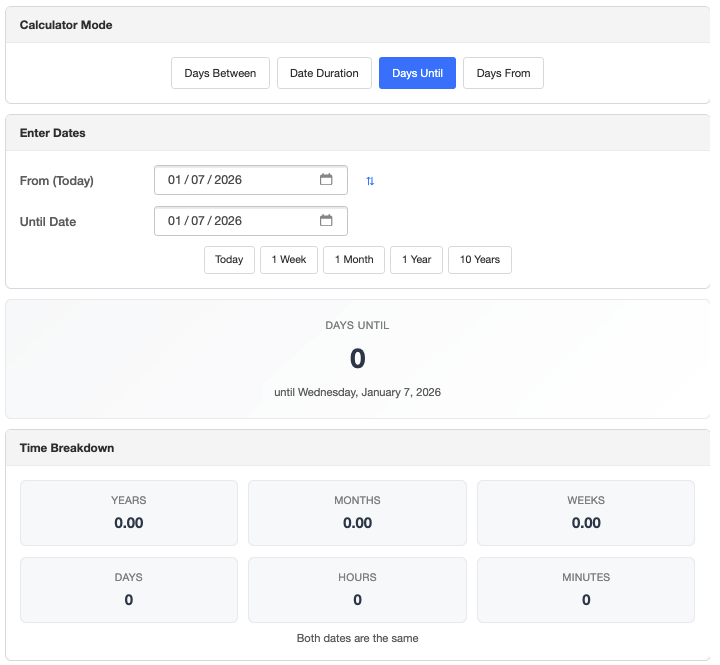Switch to Days Between mode
720x665 pixels.
coord(220,73)
